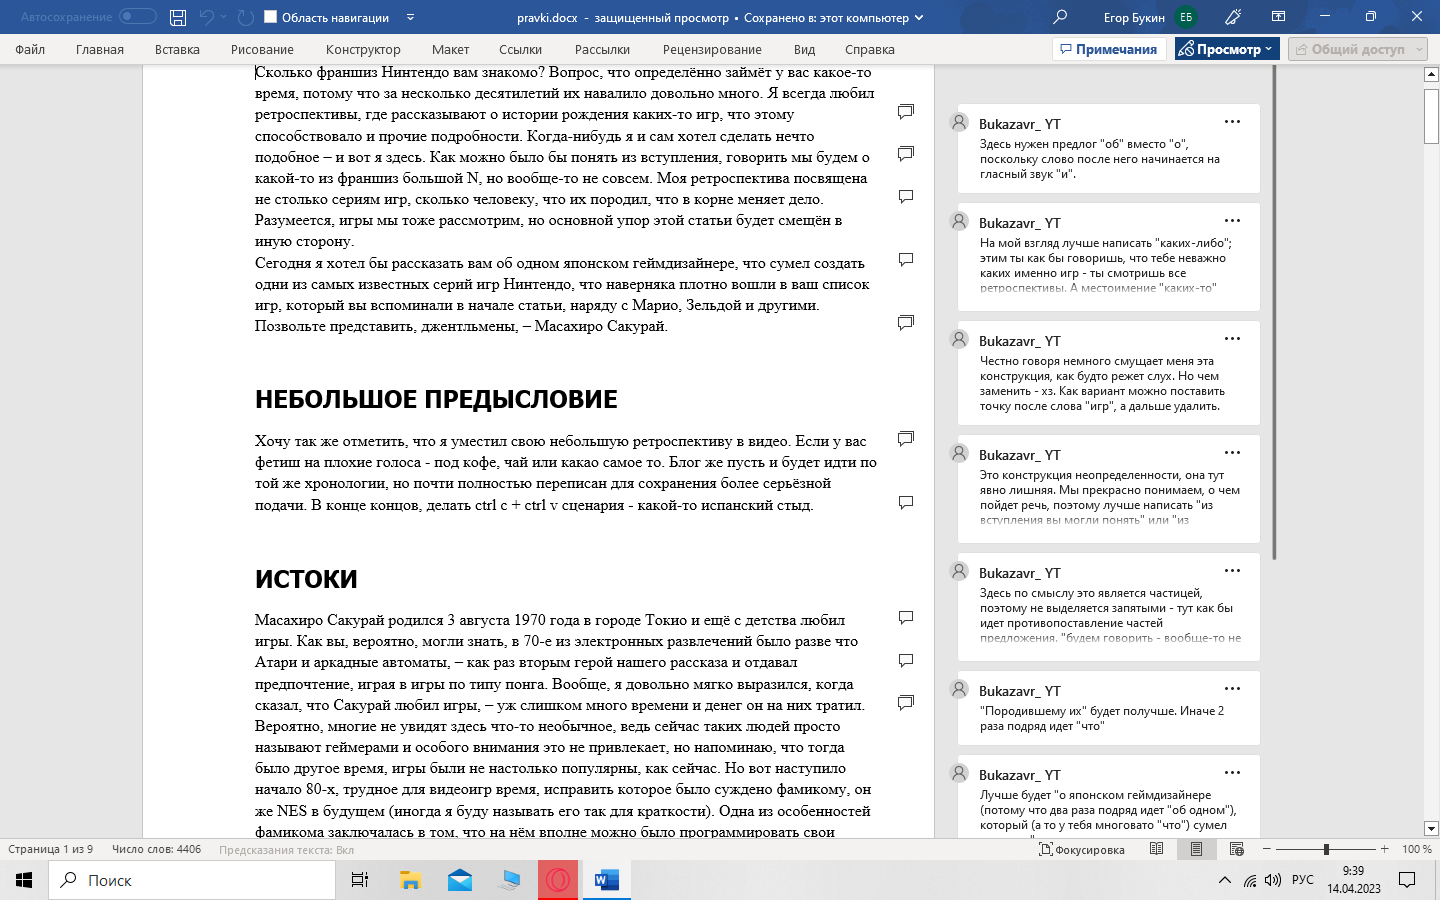The height and width of the screenshot is (900, 1440).
Task: Click the Save icon in title bar
Action: [178, 17]
